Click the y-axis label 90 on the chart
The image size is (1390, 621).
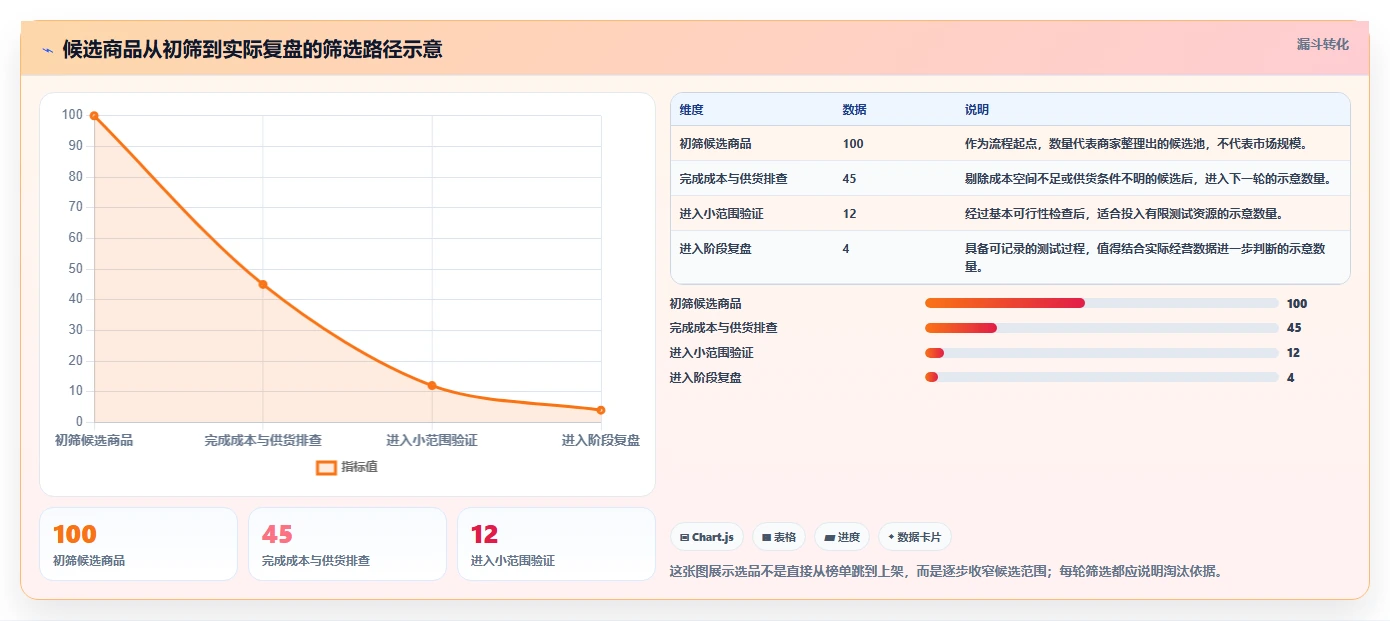75,146
